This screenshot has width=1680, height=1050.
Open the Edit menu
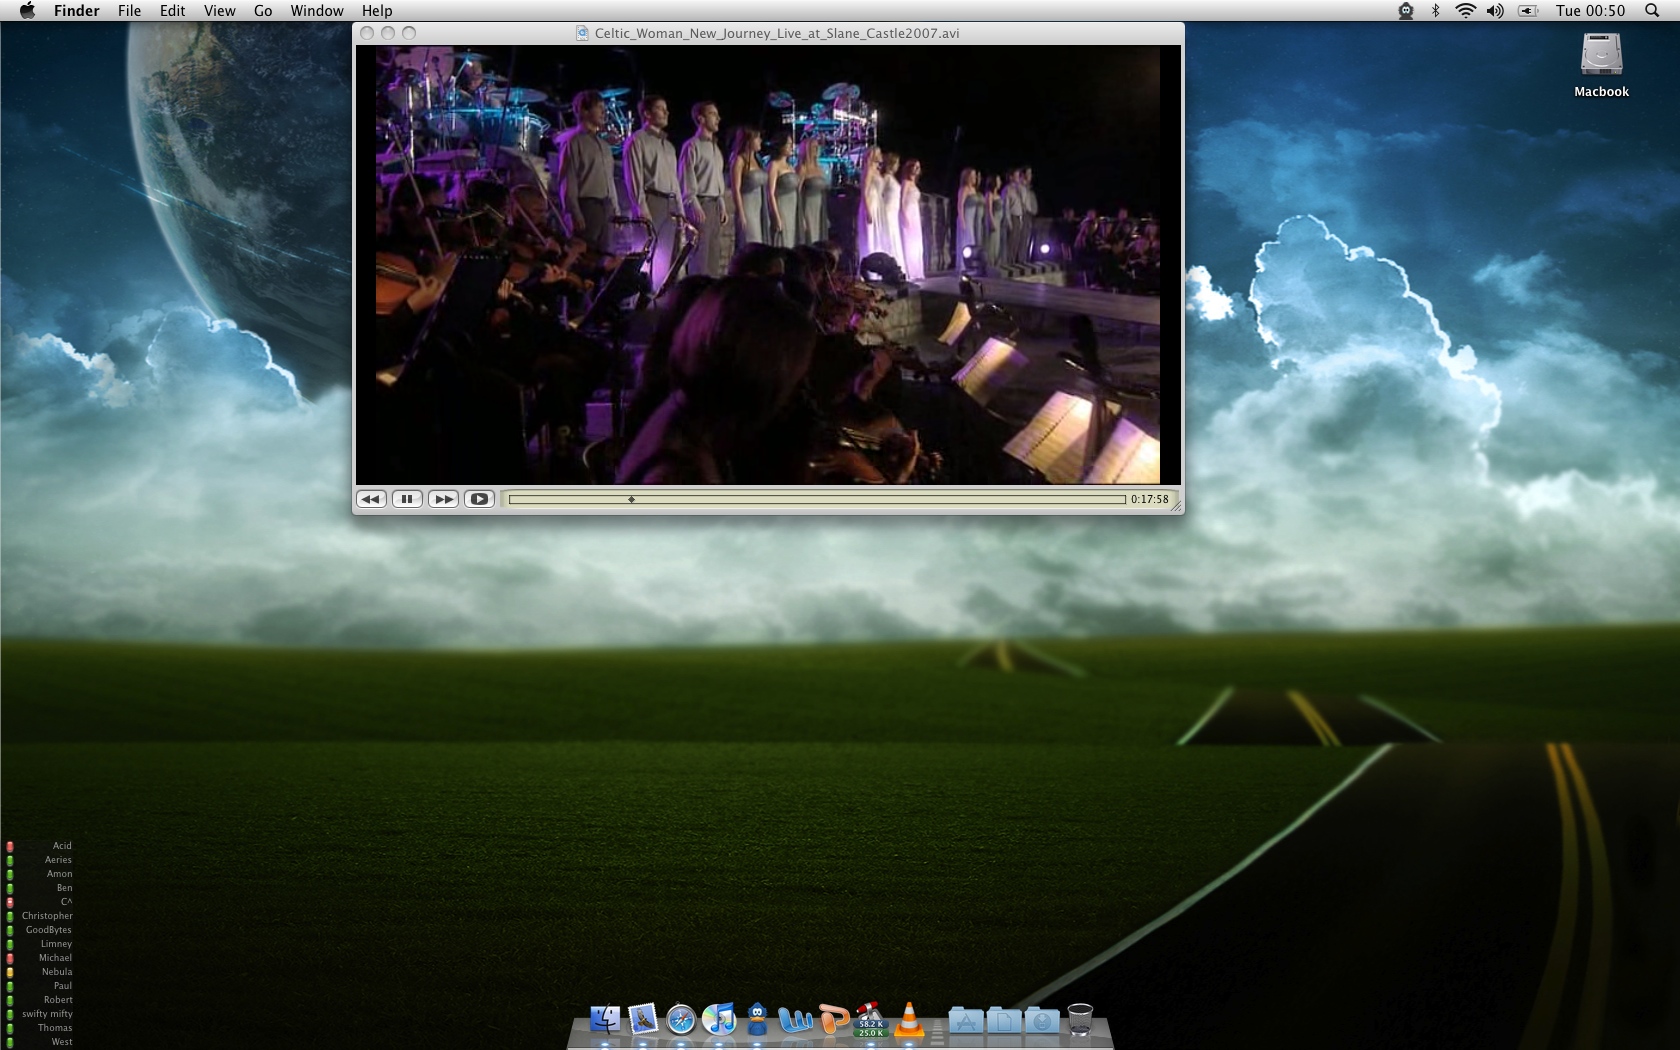click(173, 10)
